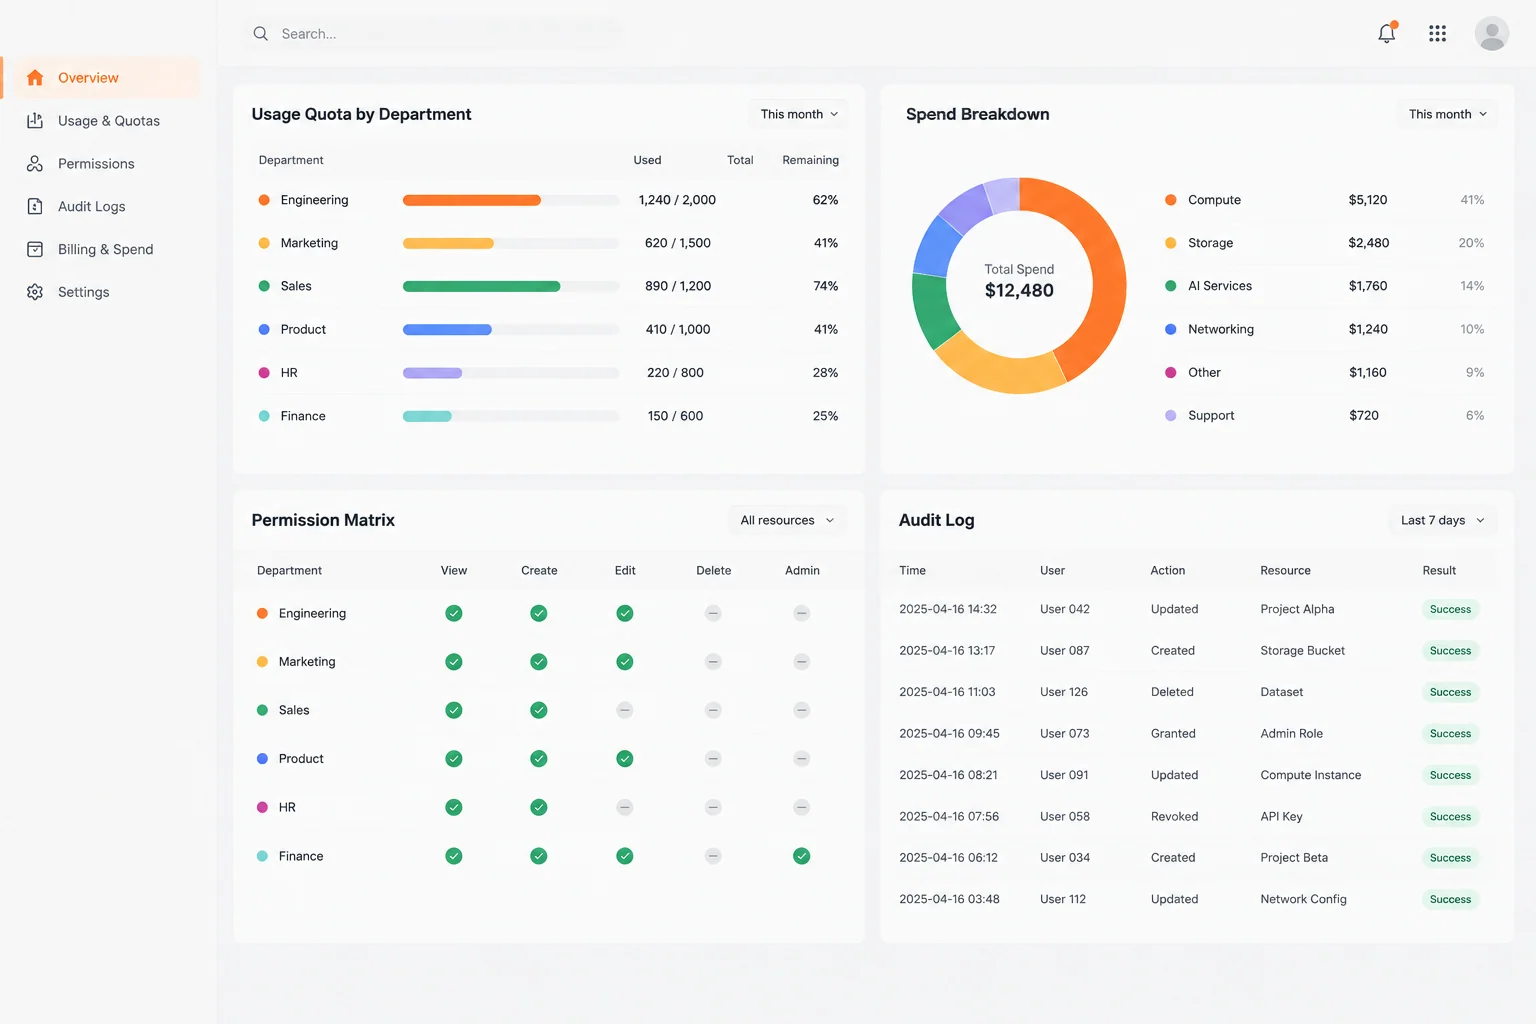Click the Settings gear icon
The height and width of the screenshot is (1024, 1536).
(35, 292)
